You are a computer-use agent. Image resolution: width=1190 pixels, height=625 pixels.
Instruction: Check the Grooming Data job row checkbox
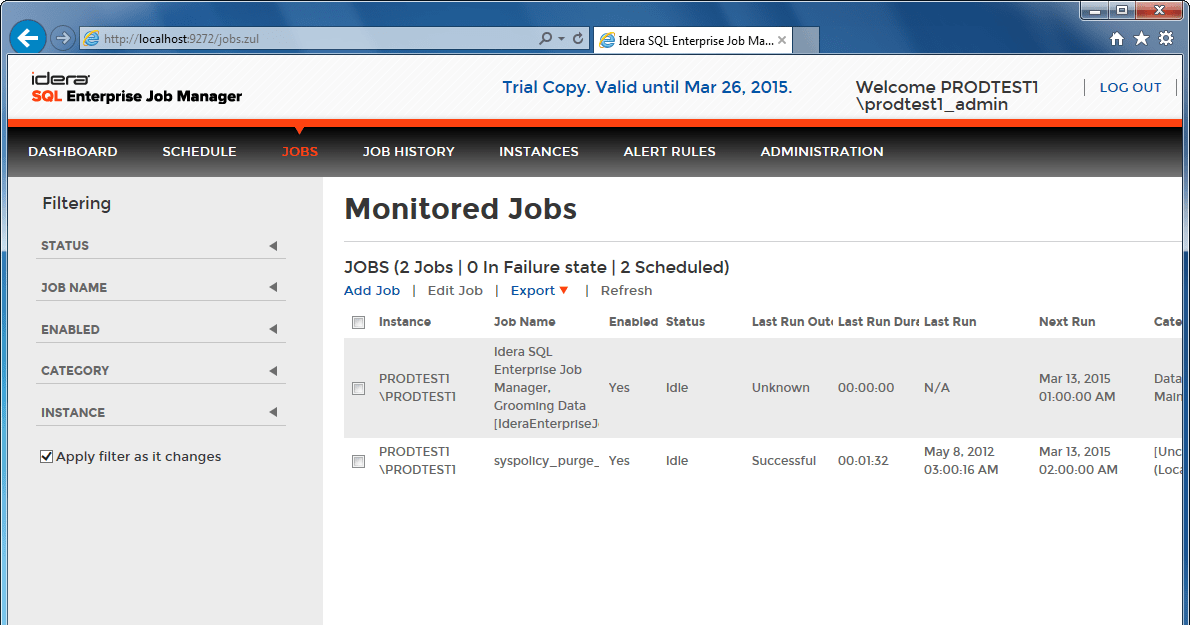point(358,388)
